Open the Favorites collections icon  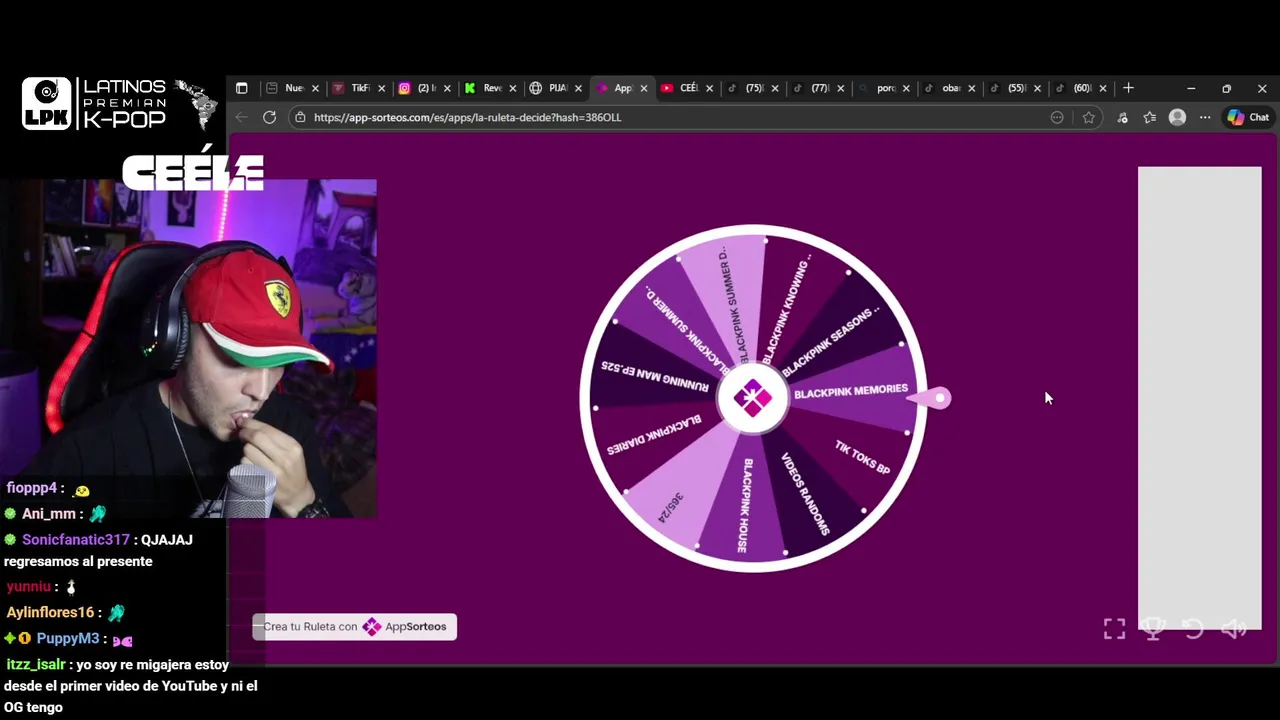[1150, 117]
